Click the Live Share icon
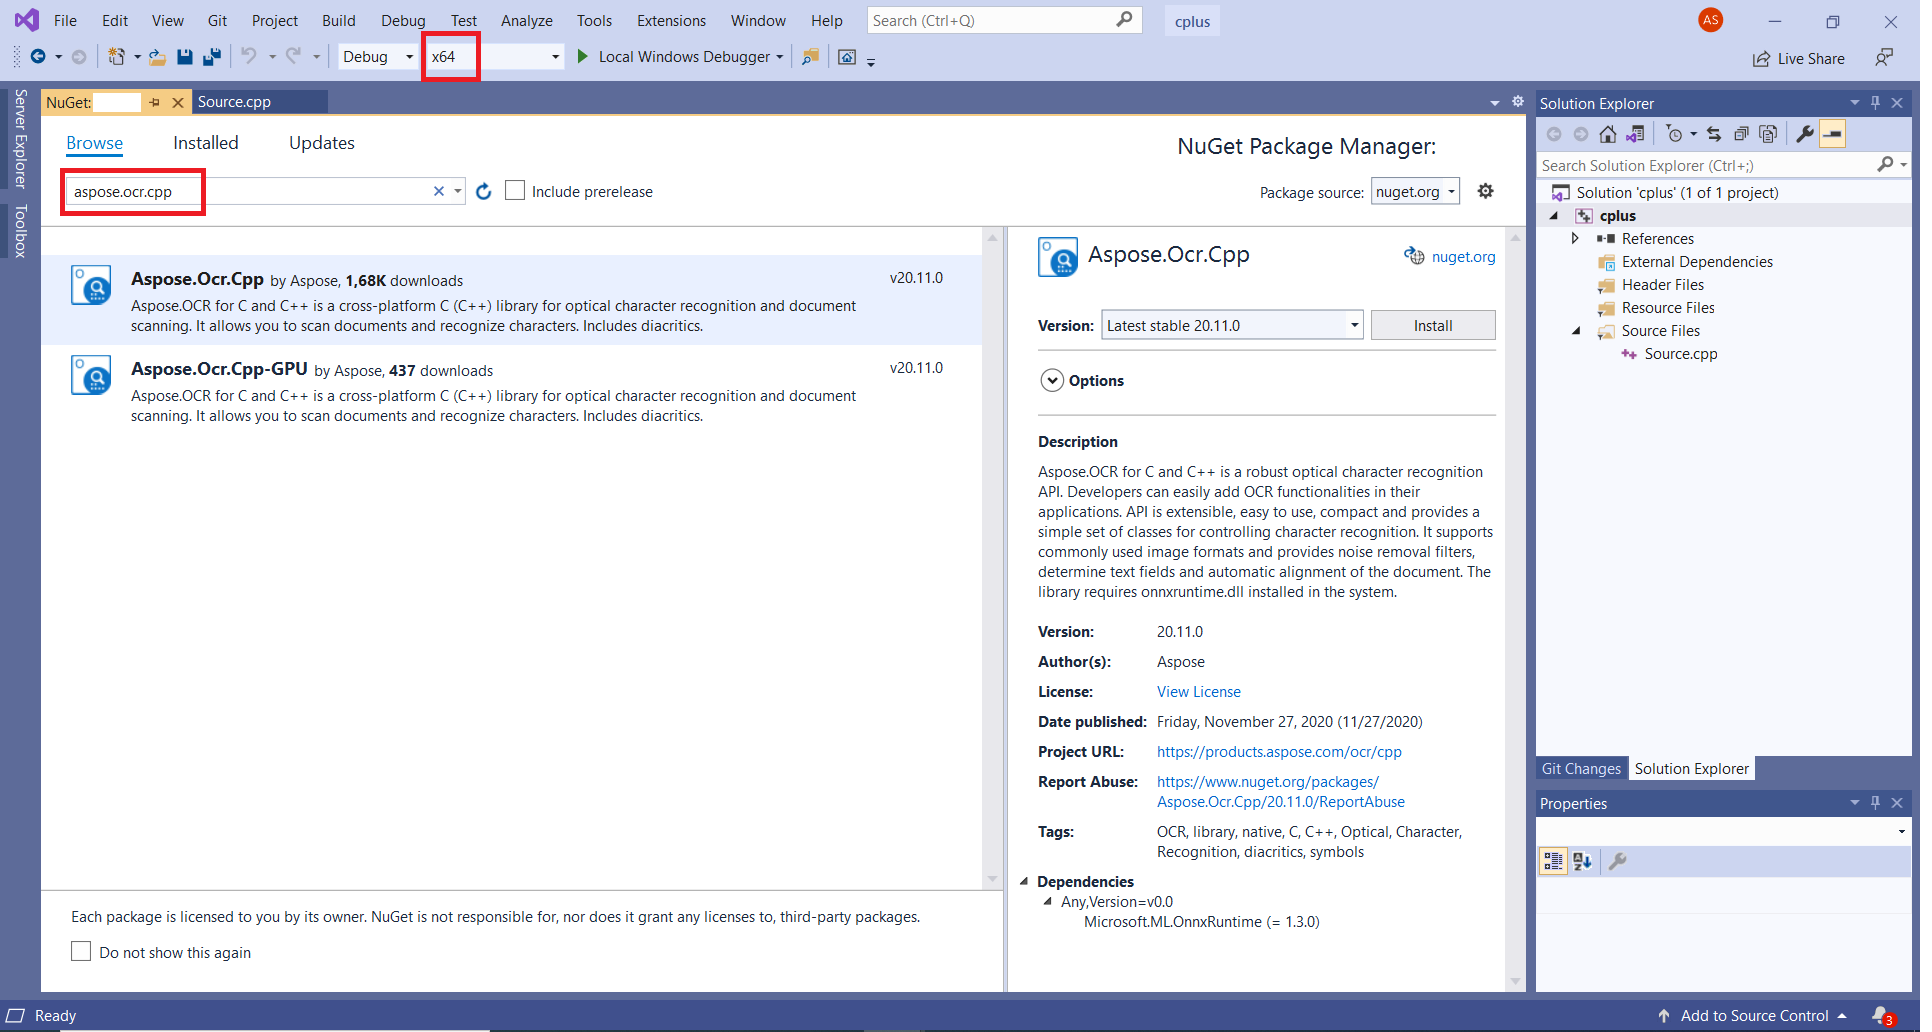The width and height of the screenshot is (1932, 1032). click(x=1761, y=59)
